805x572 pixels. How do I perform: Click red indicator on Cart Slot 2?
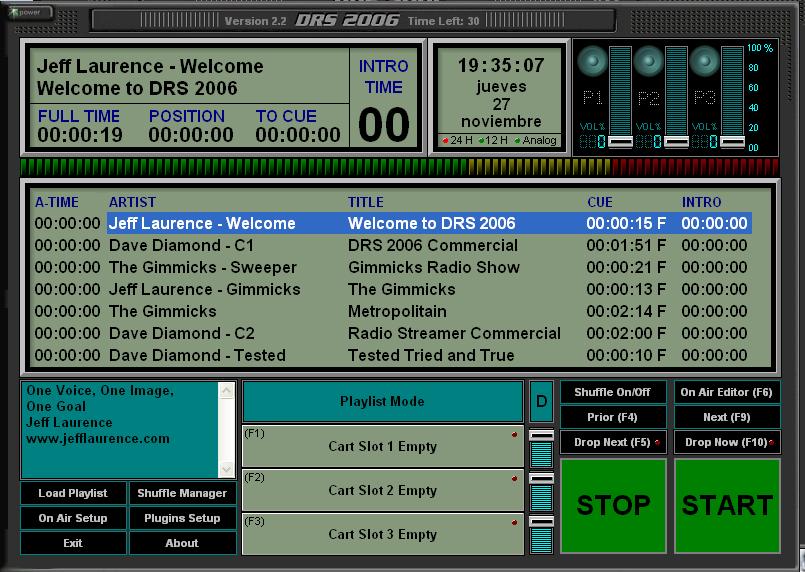click(514, 479)
